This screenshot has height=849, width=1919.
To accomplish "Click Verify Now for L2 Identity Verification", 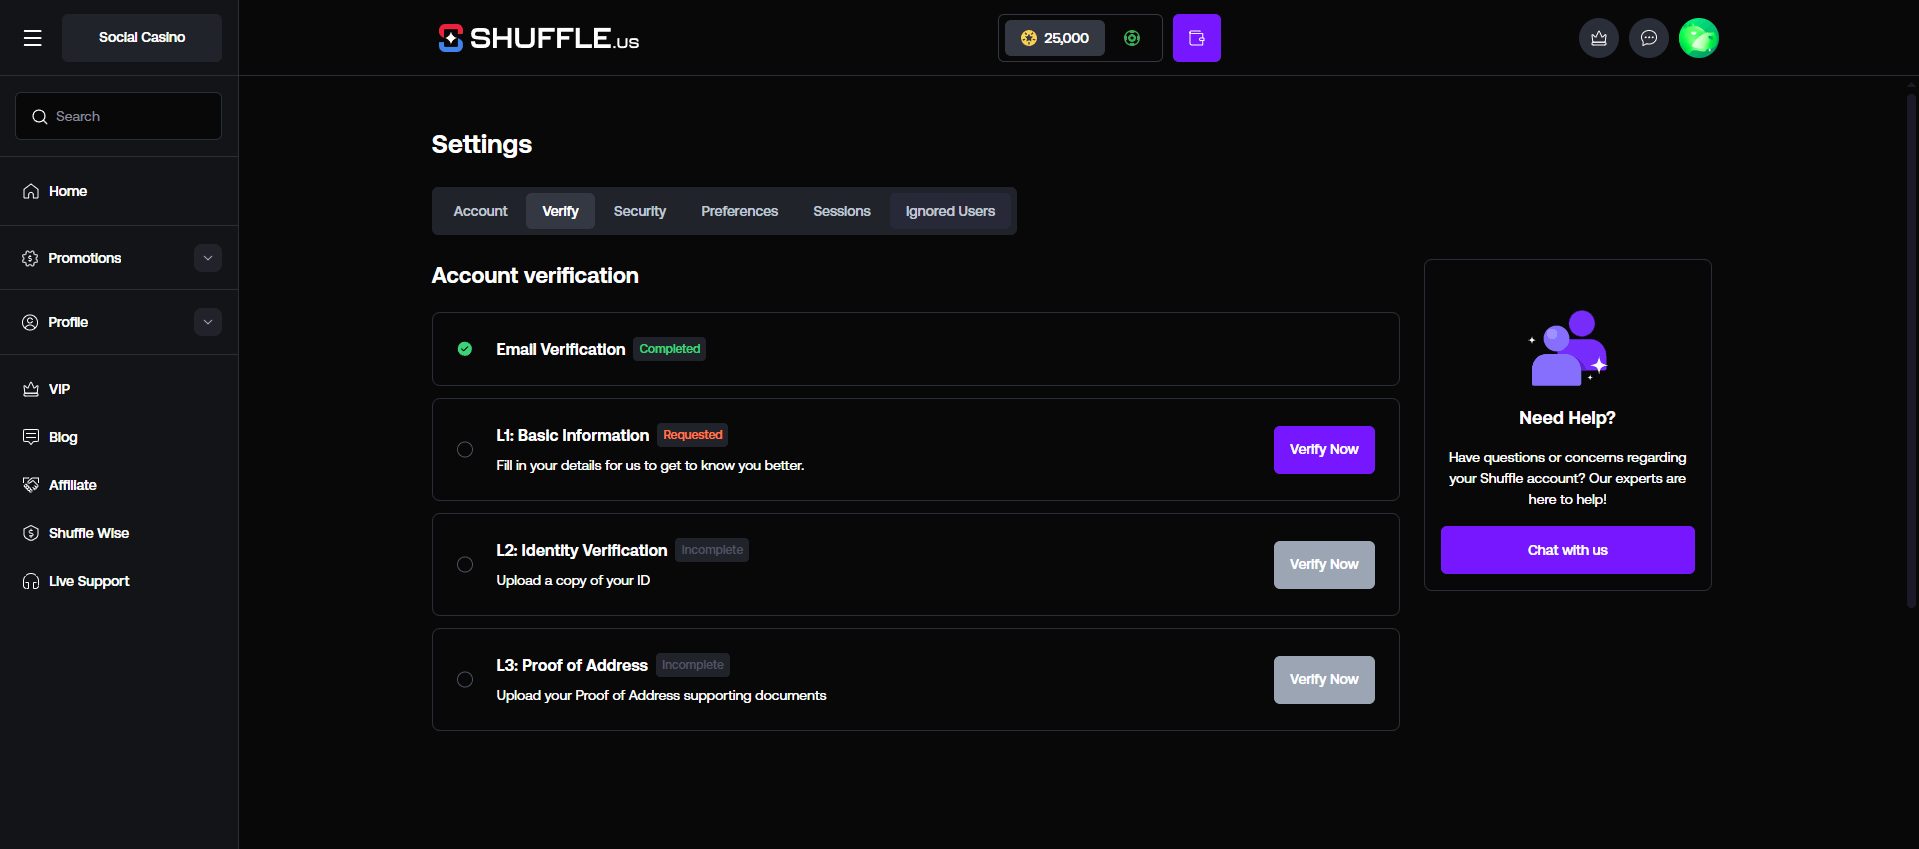I will (1324, 565).
